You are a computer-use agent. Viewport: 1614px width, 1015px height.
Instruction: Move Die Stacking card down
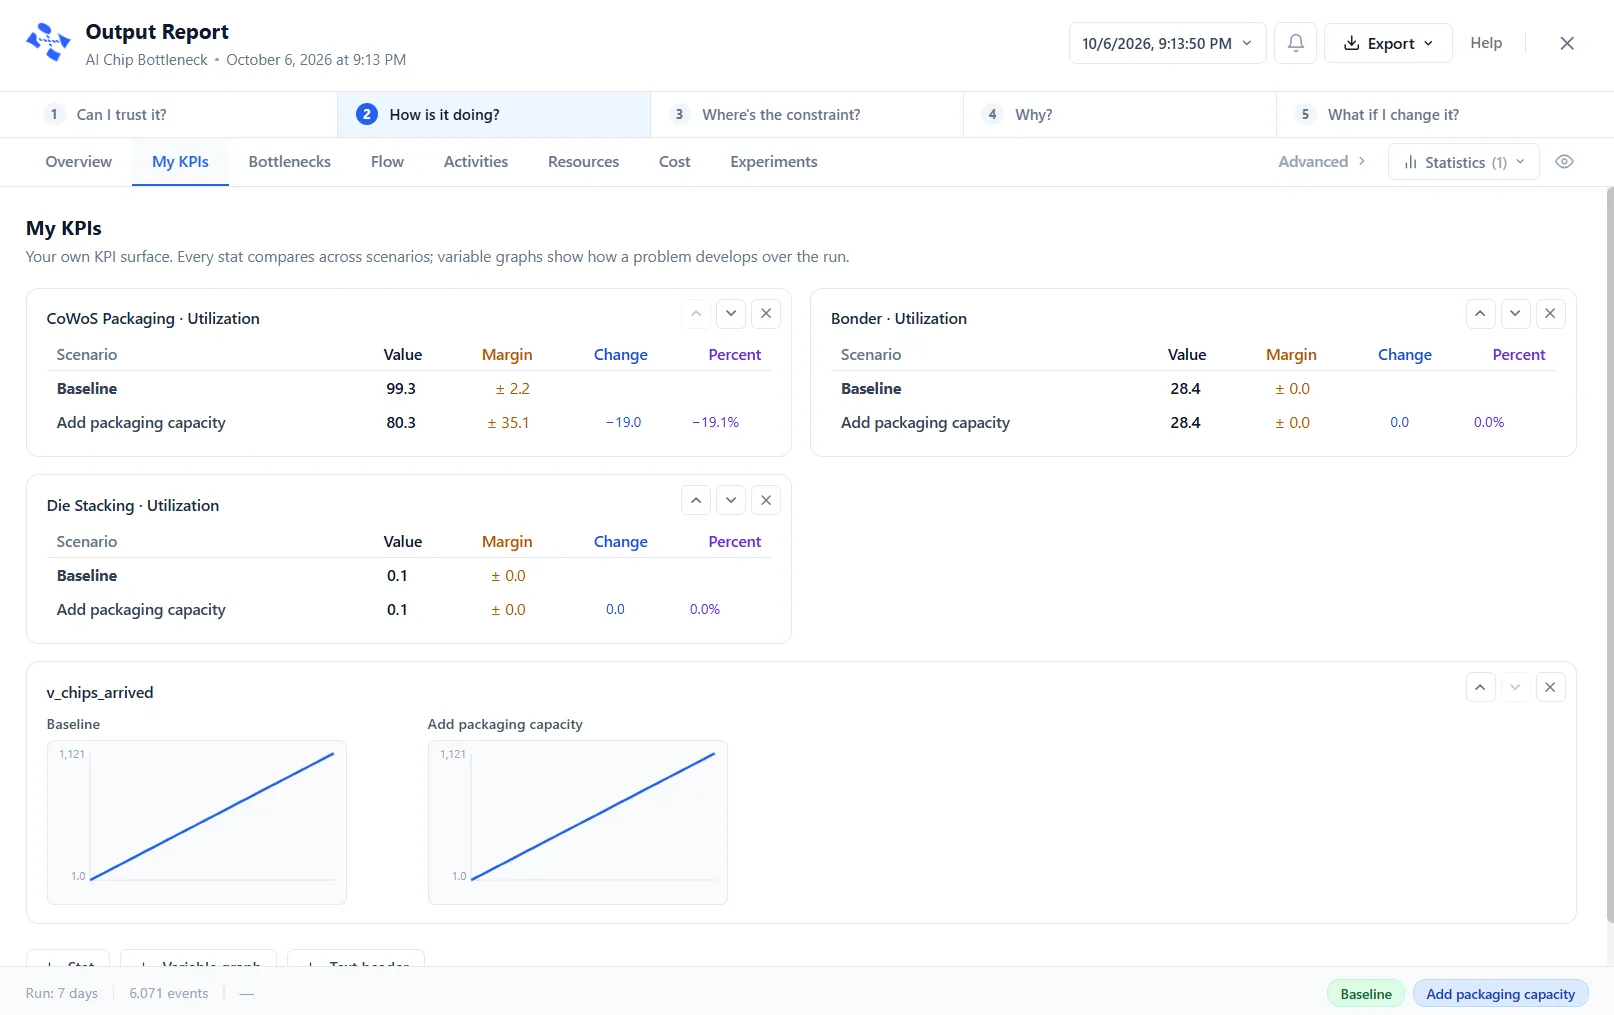tap(731, 501)
